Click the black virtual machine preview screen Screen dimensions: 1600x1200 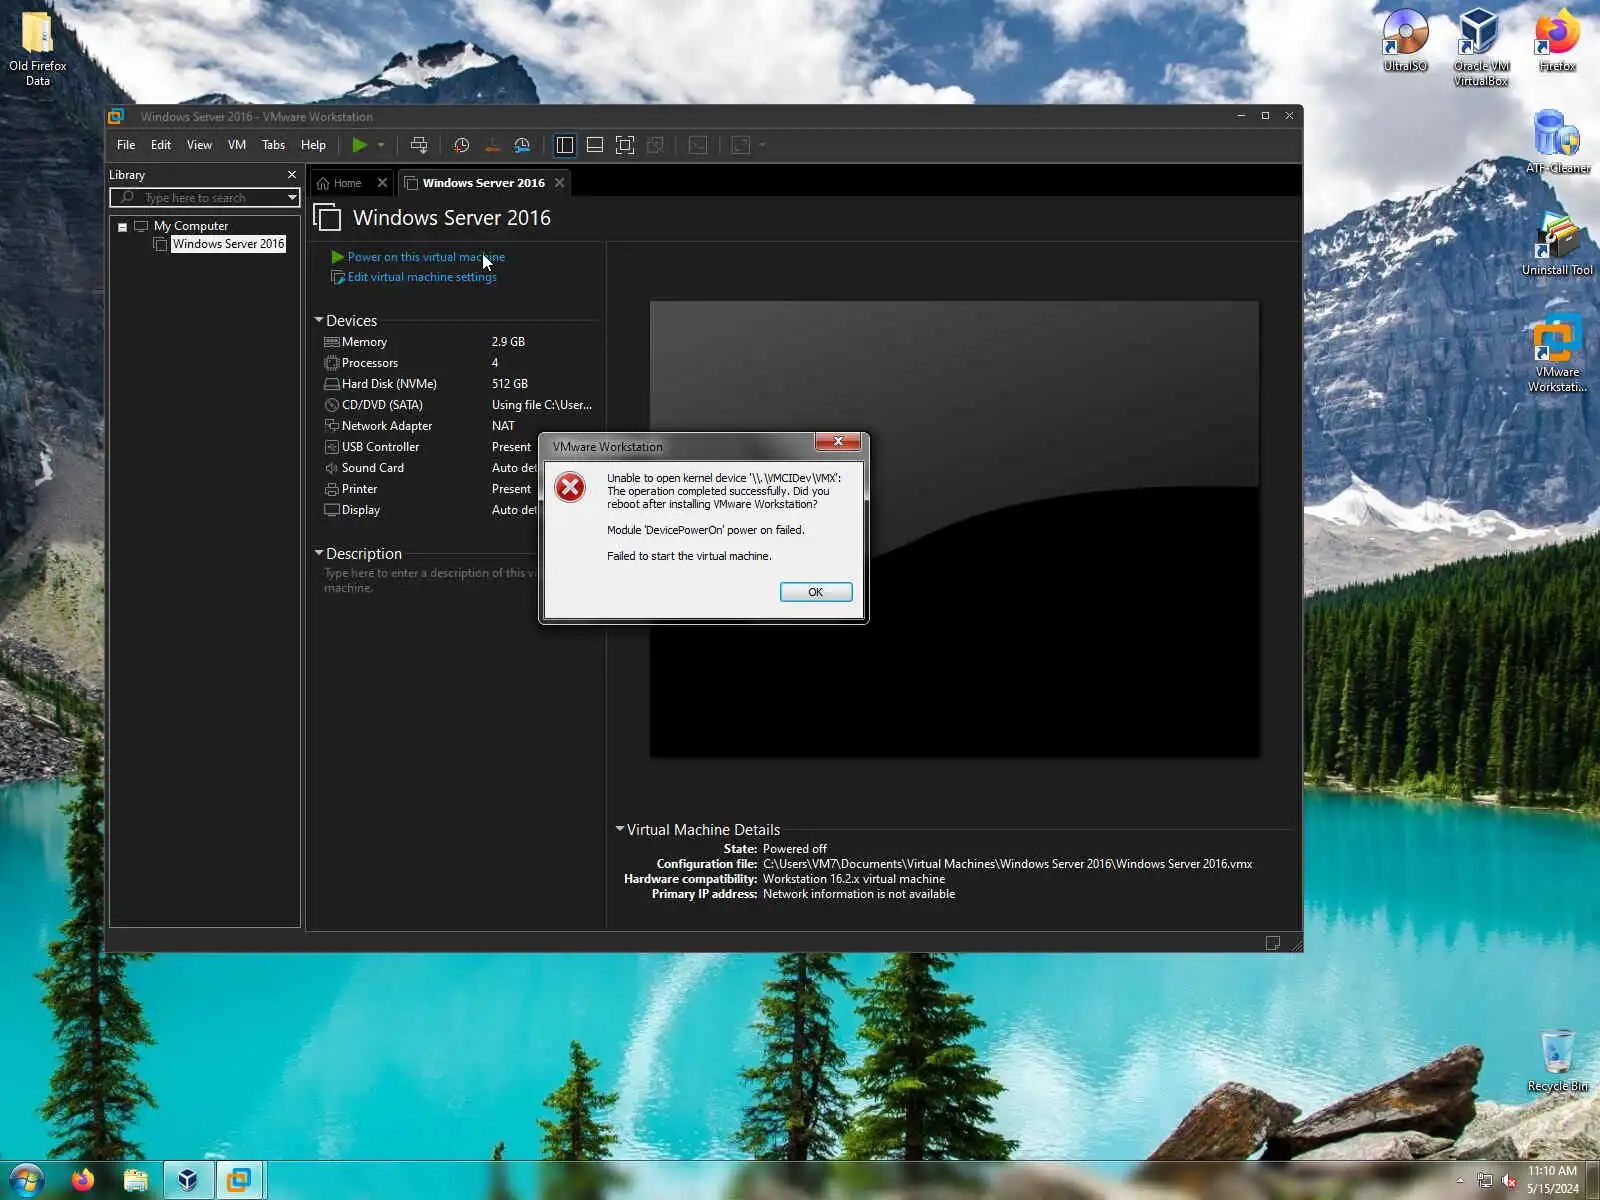[954, 529]
